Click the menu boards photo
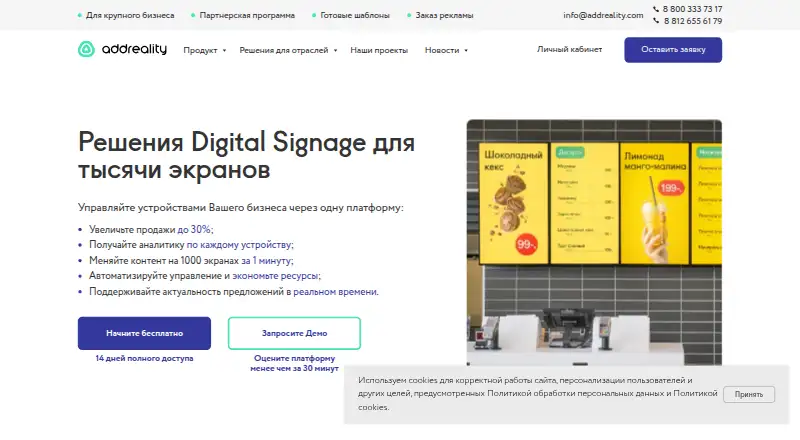 pos(594,242)
